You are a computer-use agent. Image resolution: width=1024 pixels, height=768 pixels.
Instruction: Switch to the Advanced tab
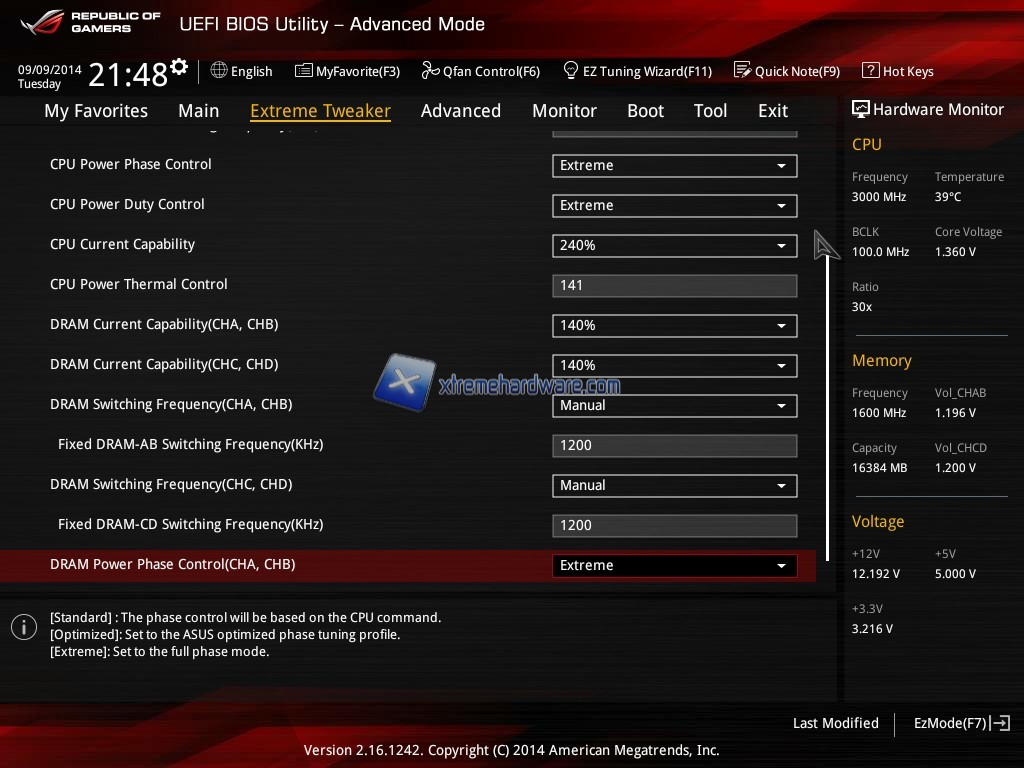click(460, 111)
